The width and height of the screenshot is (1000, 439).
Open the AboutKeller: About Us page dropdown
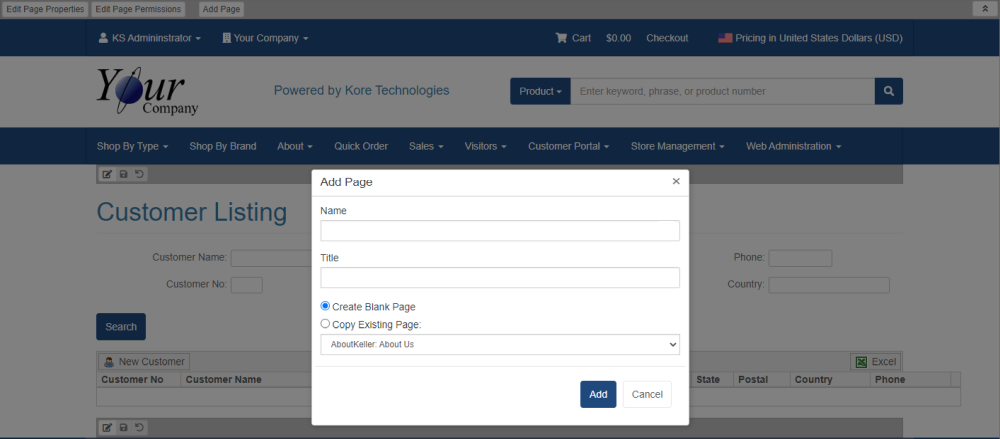point(500,344)
